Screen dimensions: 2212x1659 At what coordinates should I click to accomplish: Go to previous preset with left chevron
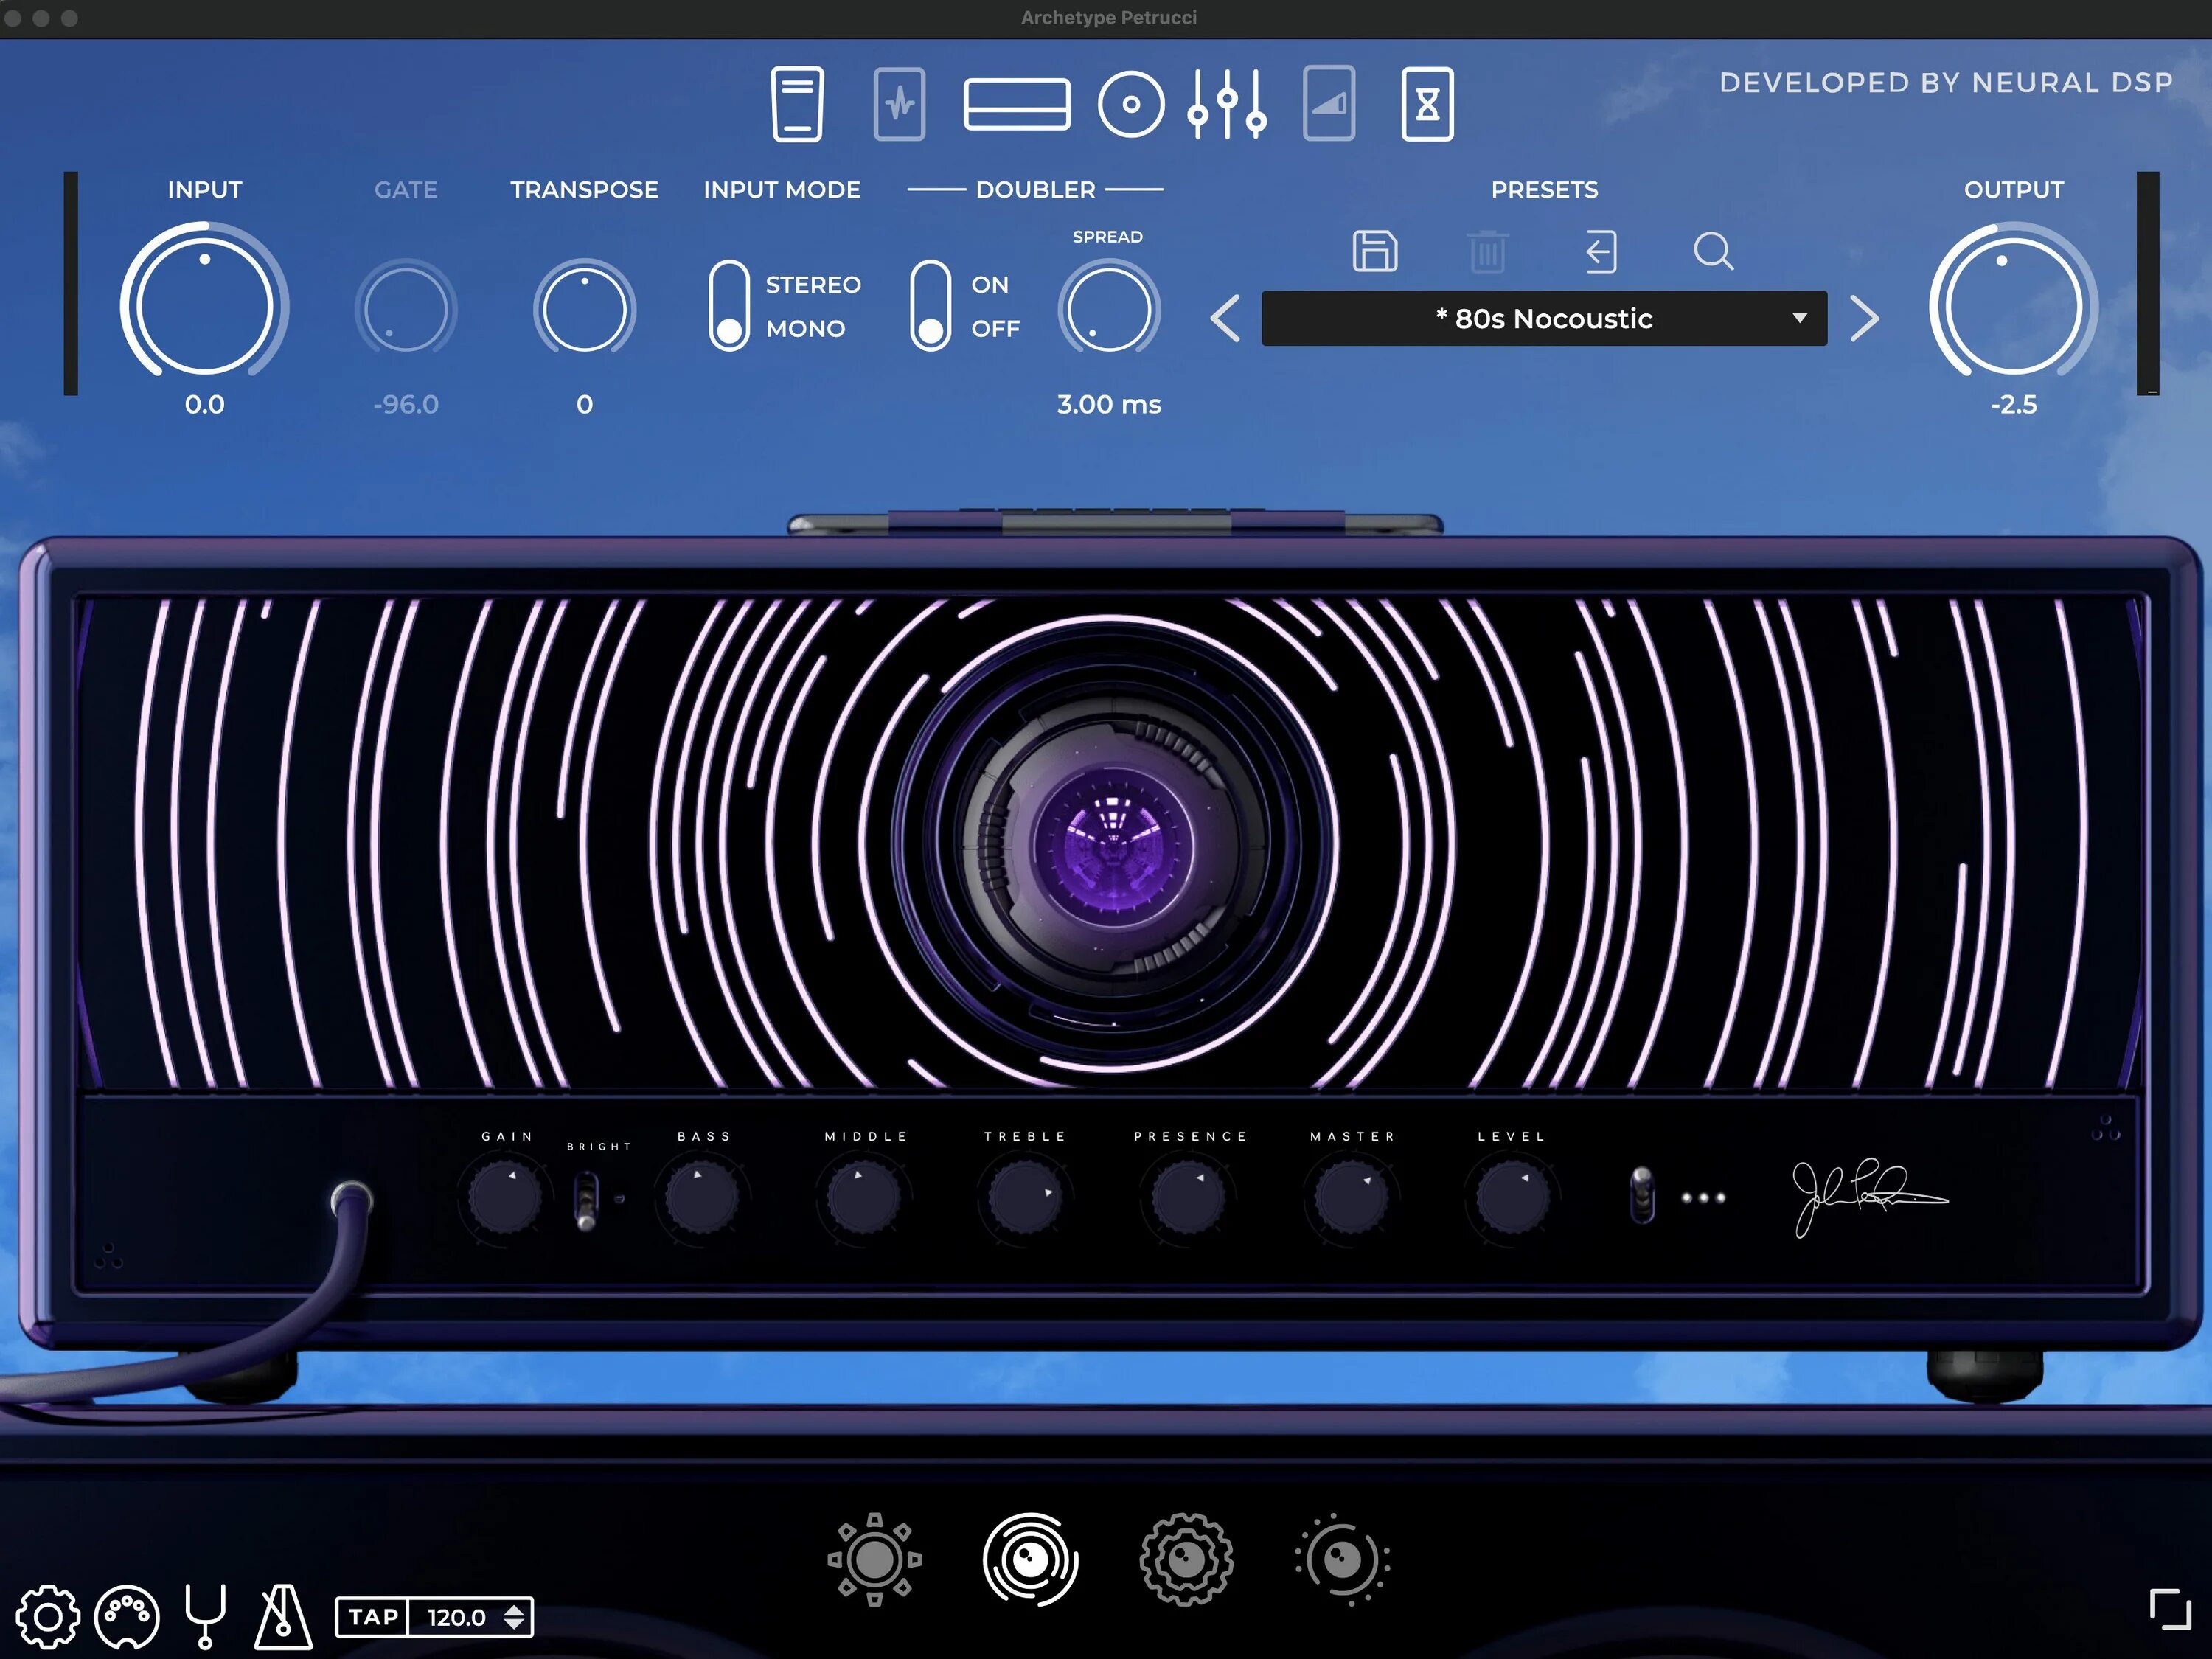tap(1226, 319)
